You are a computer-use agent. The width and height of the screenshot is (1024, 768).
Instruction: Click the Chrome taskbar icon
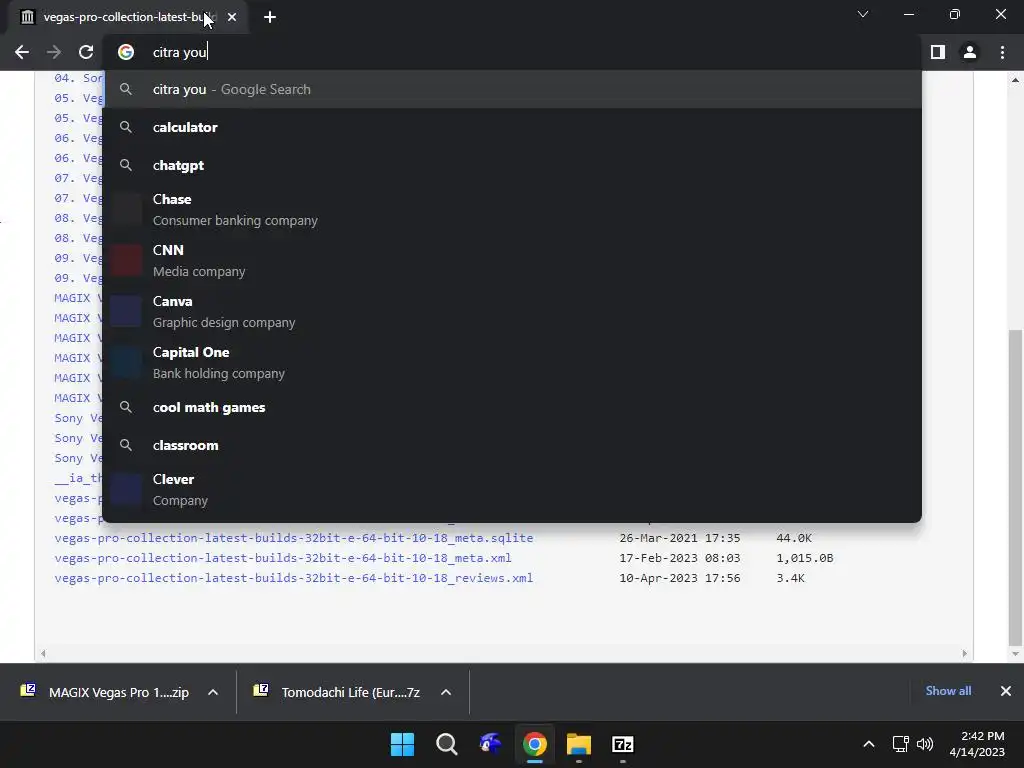[535, 744]
